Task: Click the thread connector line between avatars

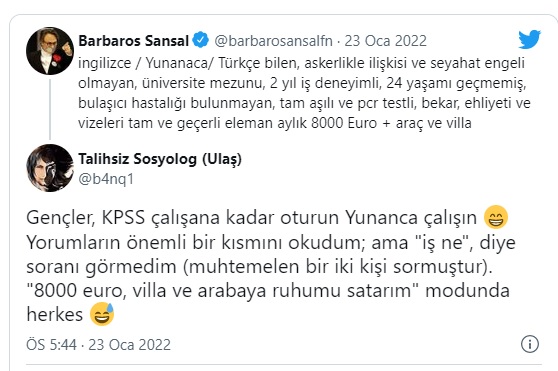Action: [50, 109]
